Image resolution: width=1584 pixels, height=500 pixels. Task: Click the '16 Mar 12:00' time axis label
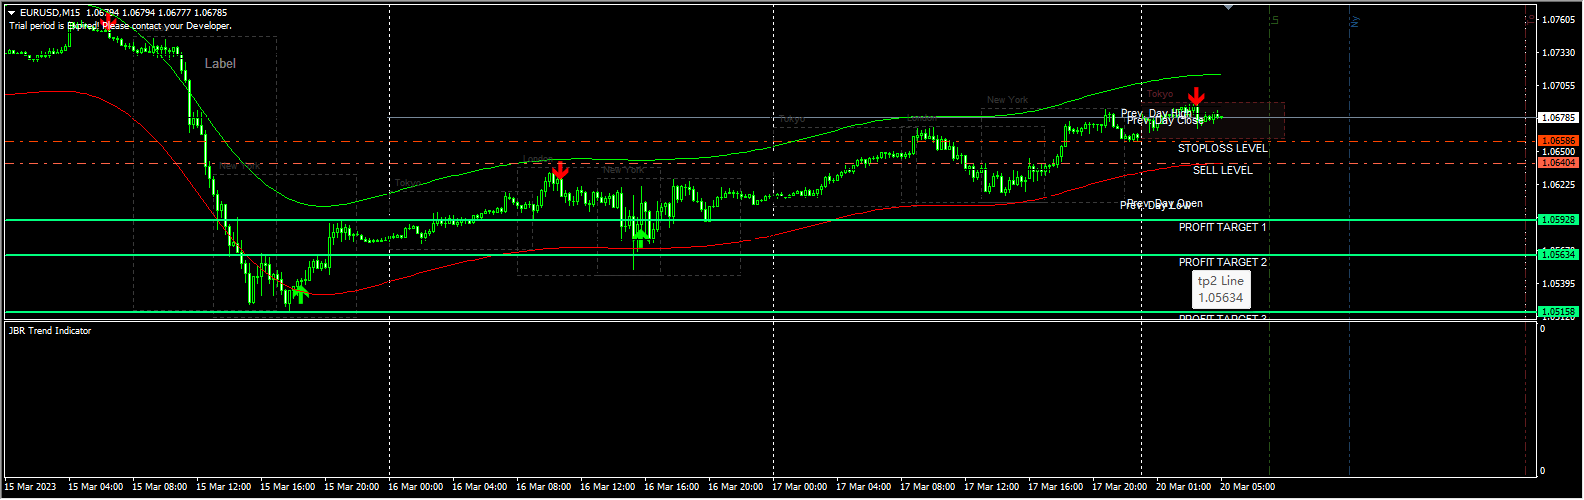pos(608,487)
